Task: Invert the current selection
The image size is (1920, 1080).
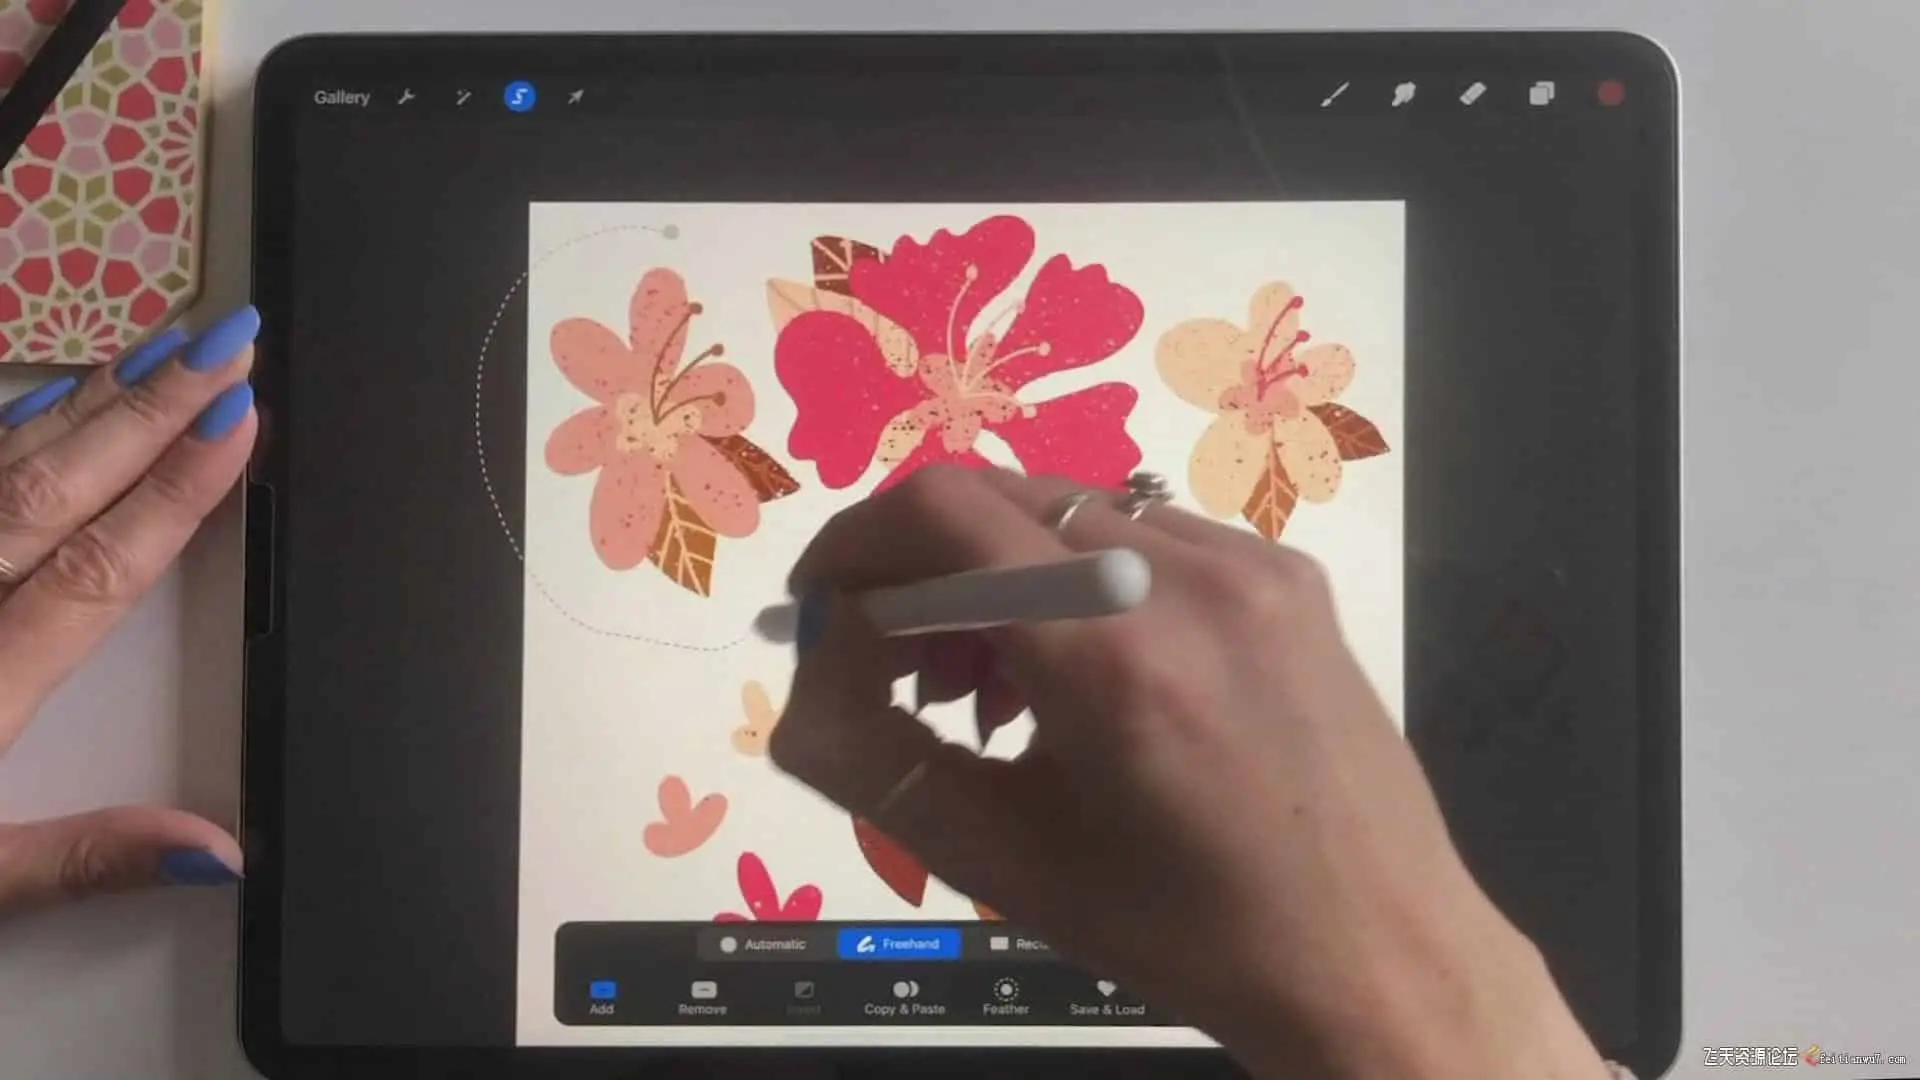Action: pyautogui.click(x=803, y=996)
